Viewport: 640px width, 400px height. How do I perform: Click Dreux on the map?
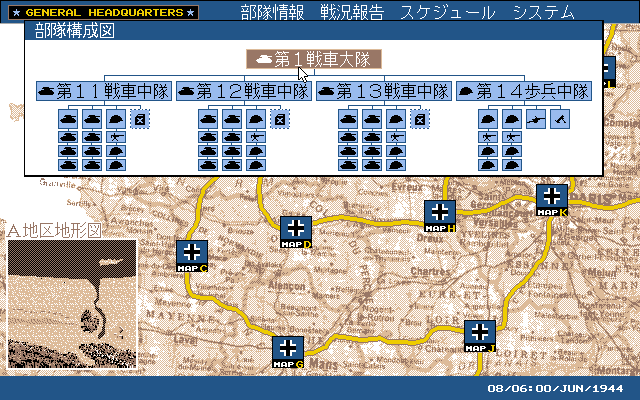click(430, 238)
